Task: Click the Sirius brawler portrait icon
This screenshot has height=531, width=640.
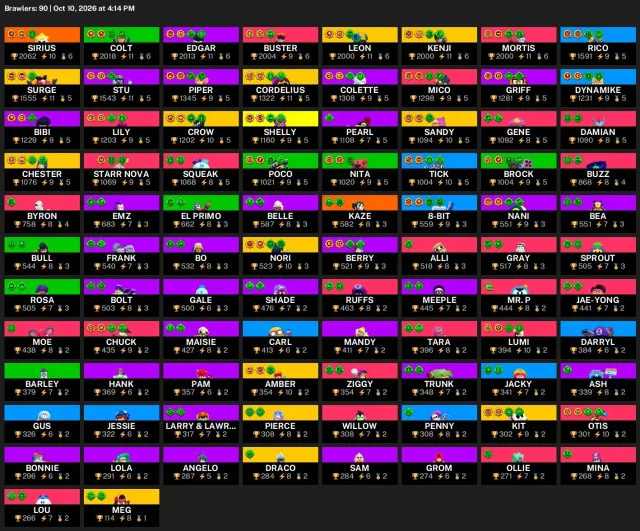Action: pyautogui.click(x=42, y=37)
